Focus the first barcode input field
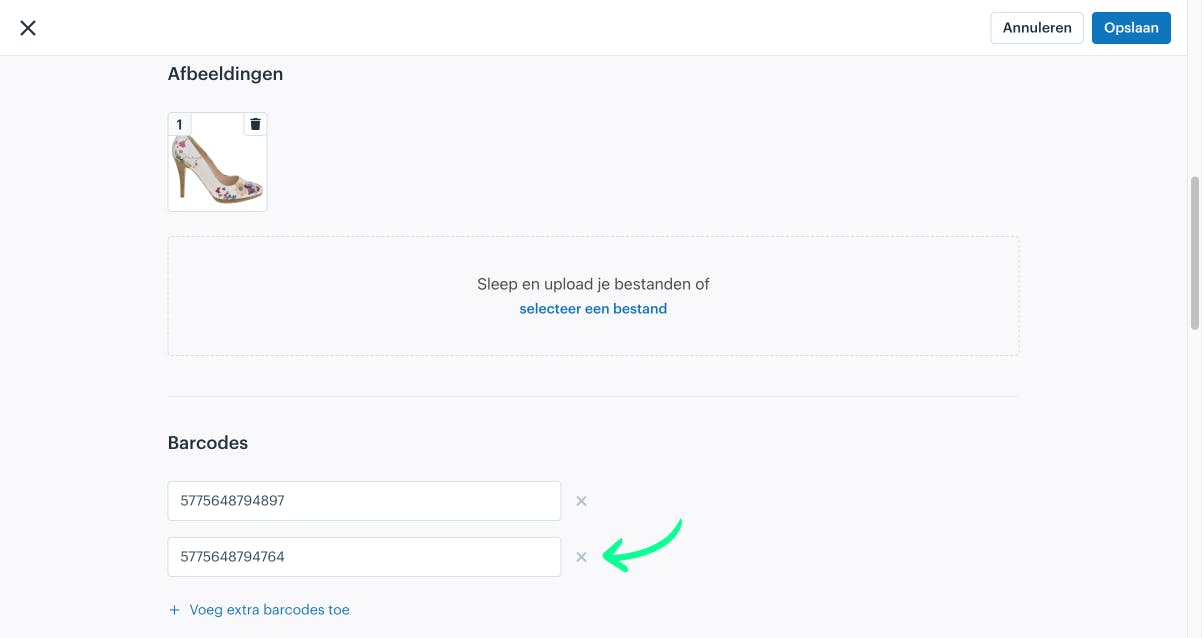The height and width of the screenshot is (638, 1202). (x=364, y=501)
